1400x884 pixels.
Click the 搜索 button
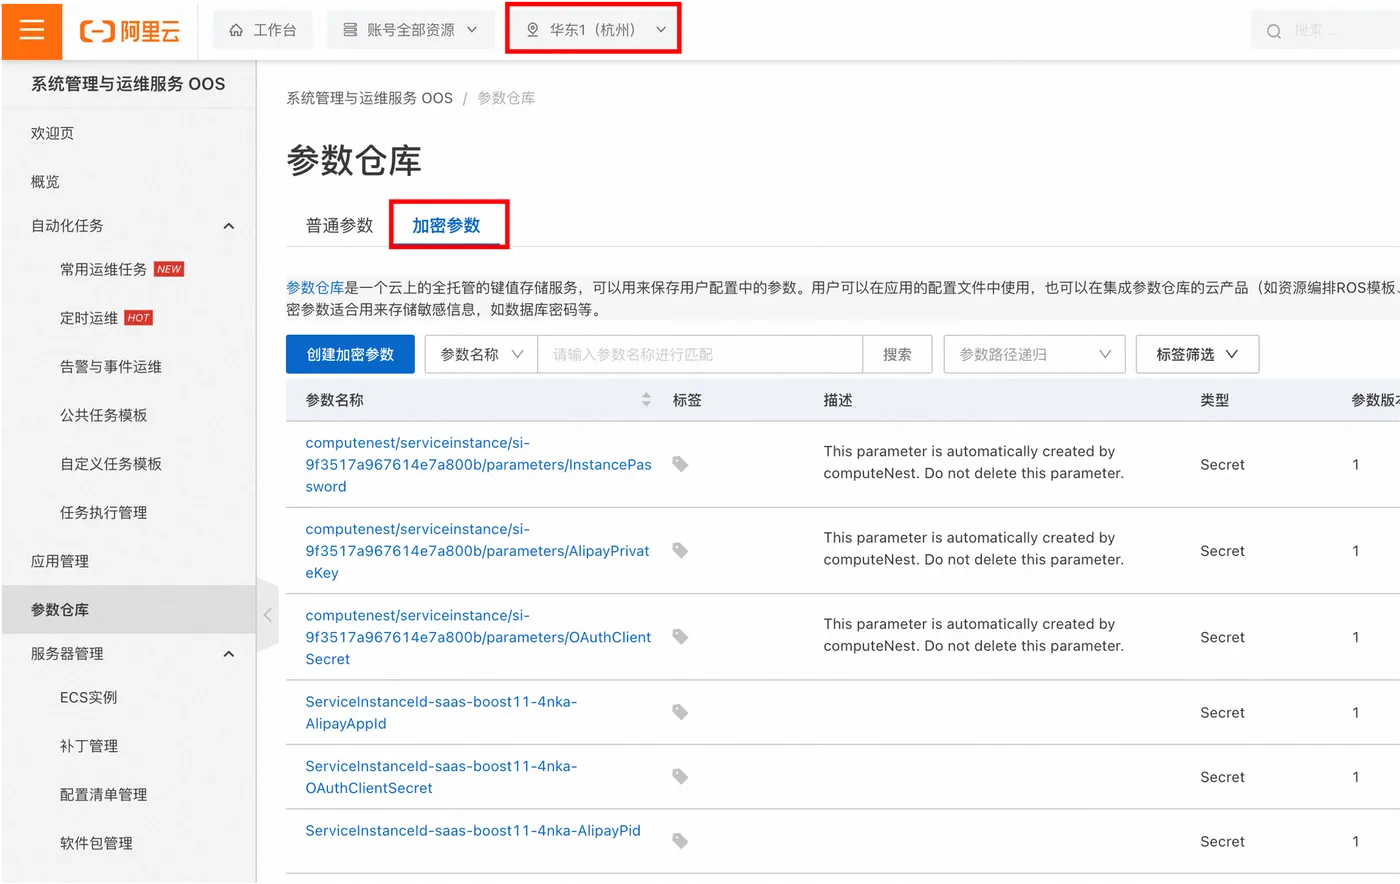pyautogui.click(x=897, y=354)
